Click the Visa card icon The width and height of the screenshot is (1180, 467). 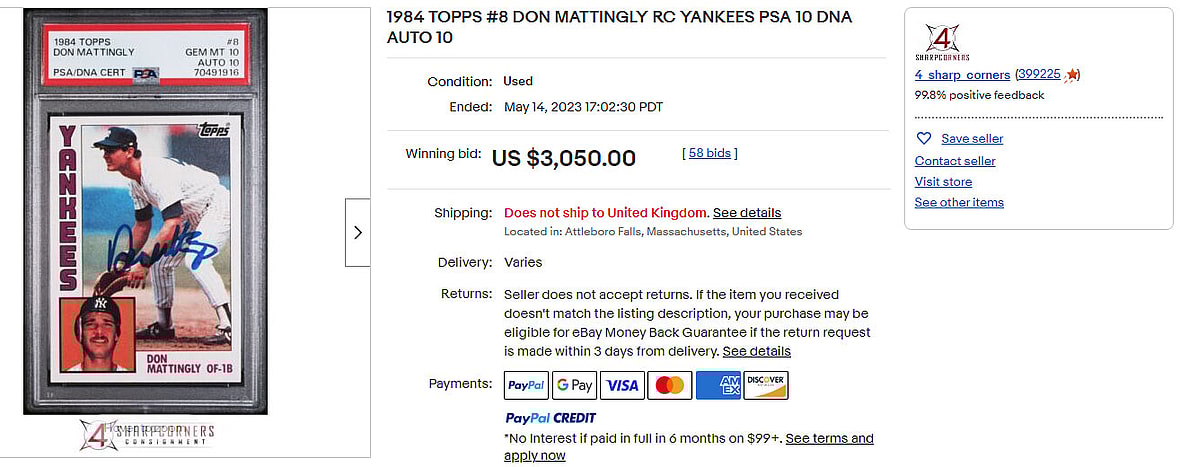[x=622, y=385]
